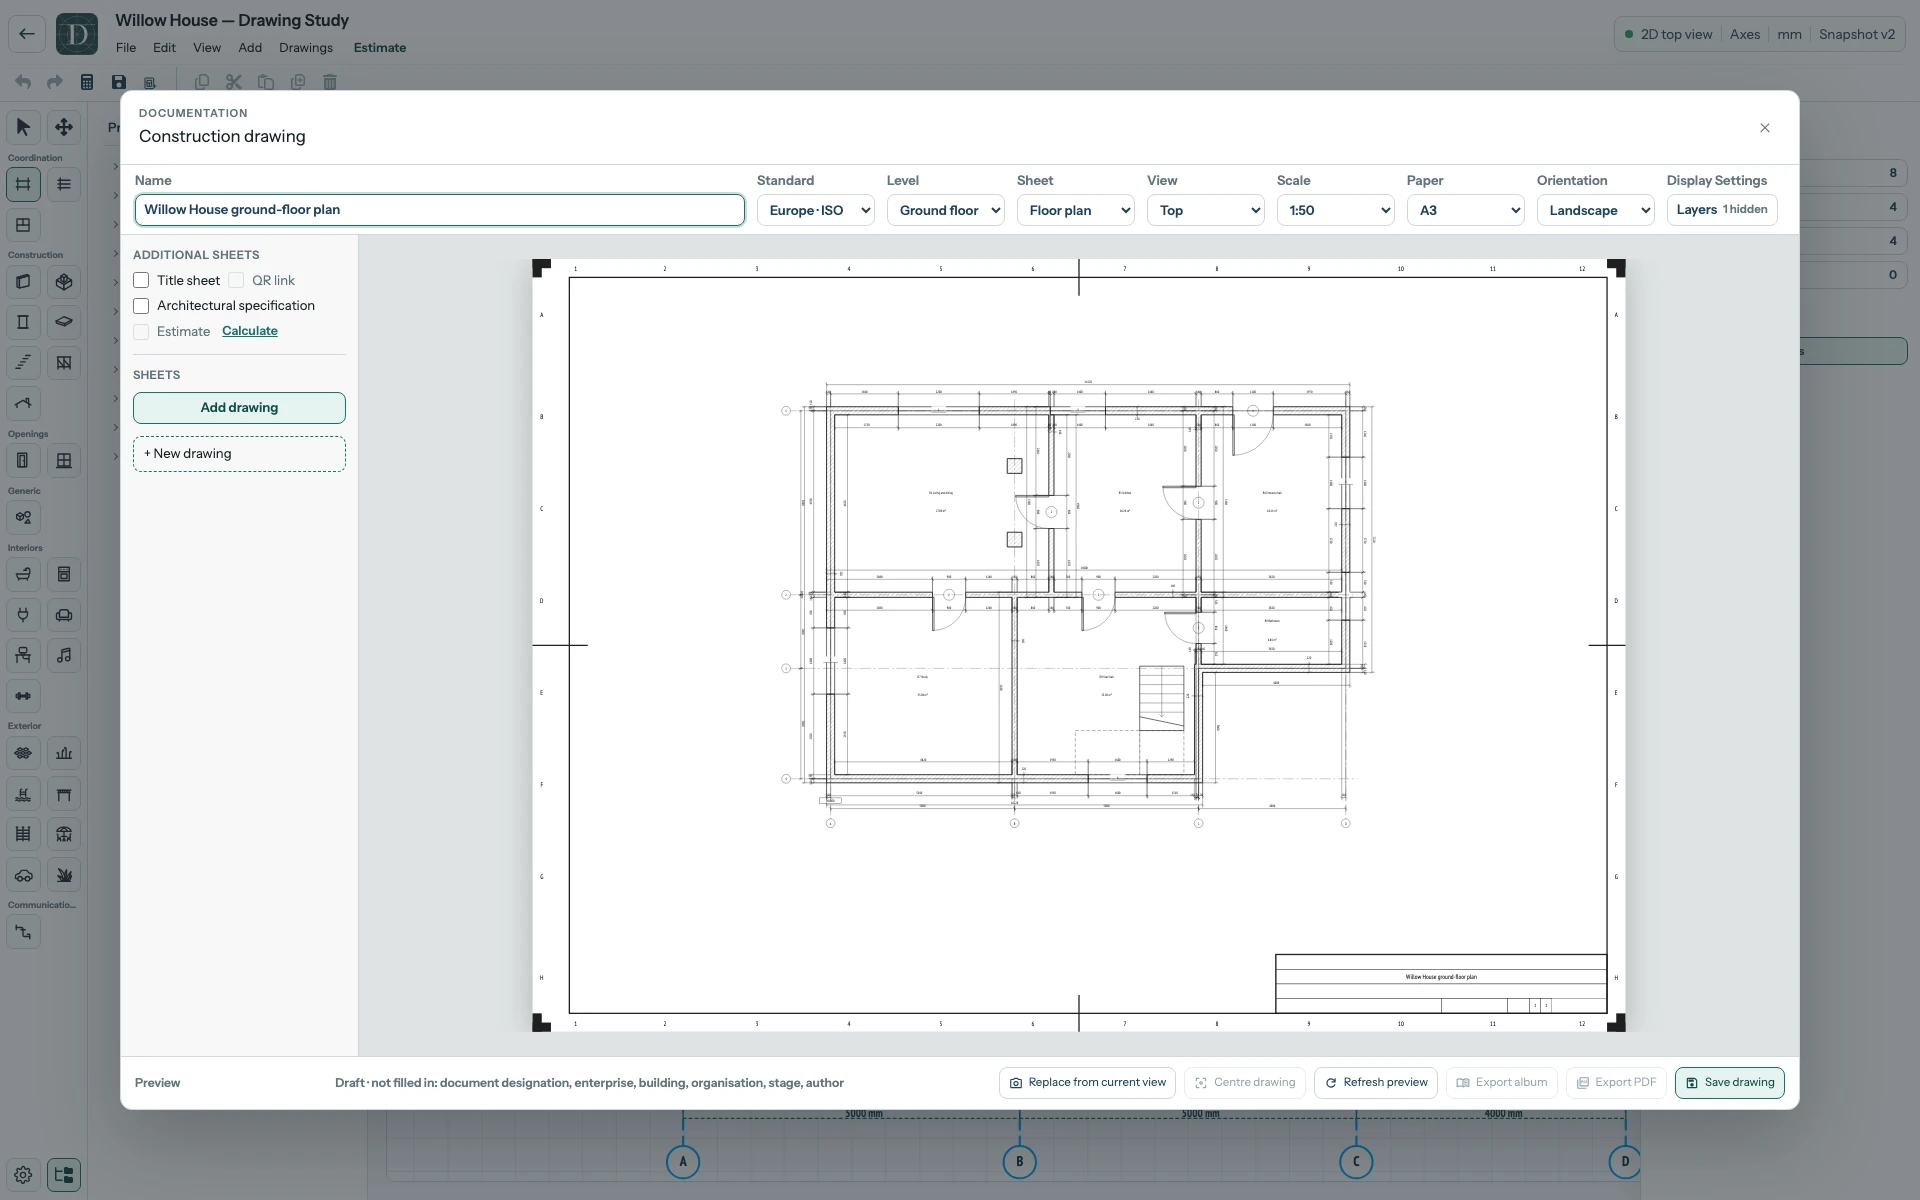Viewport: 1920px width, 1200px height.
Task: Select the arrow pointer tool in main window
Action: click(x=23, y=127)
